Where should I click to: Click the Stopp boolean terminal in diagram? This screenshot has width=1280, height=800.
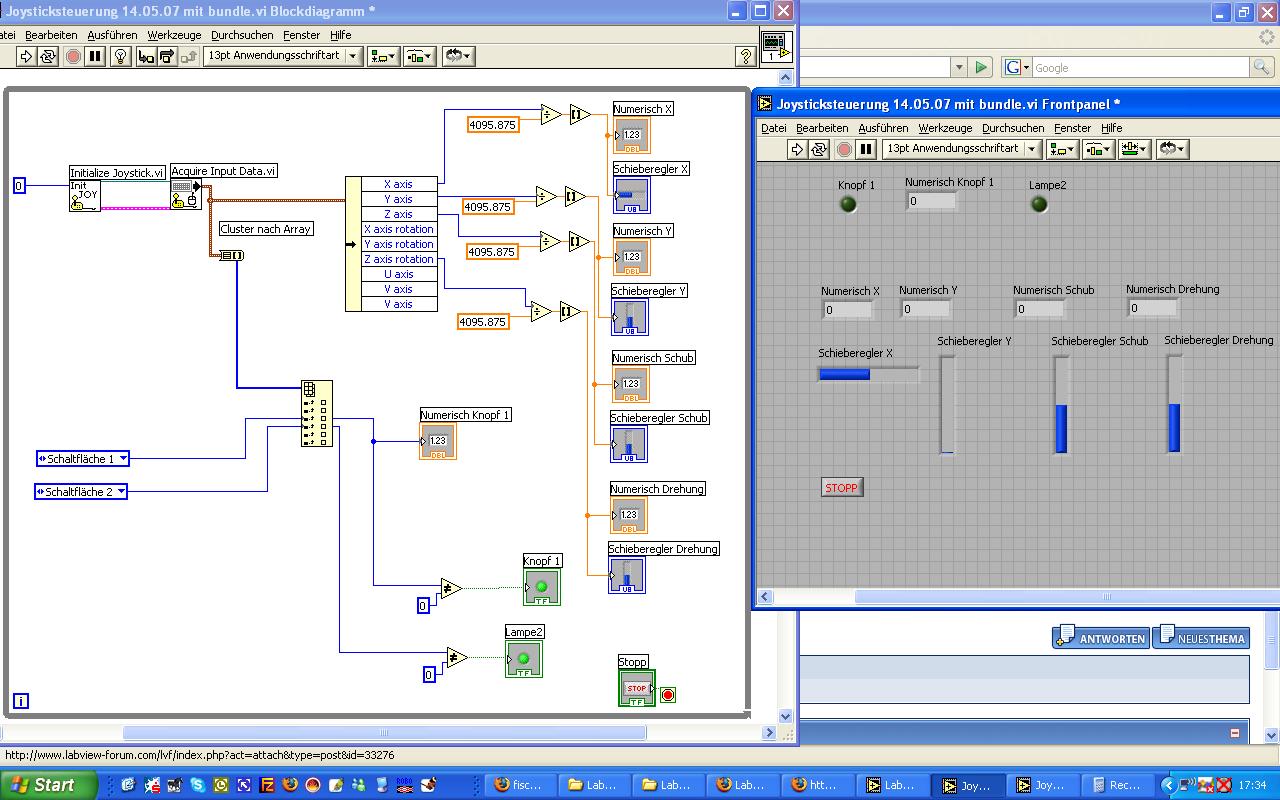click(x=636, y=688)
